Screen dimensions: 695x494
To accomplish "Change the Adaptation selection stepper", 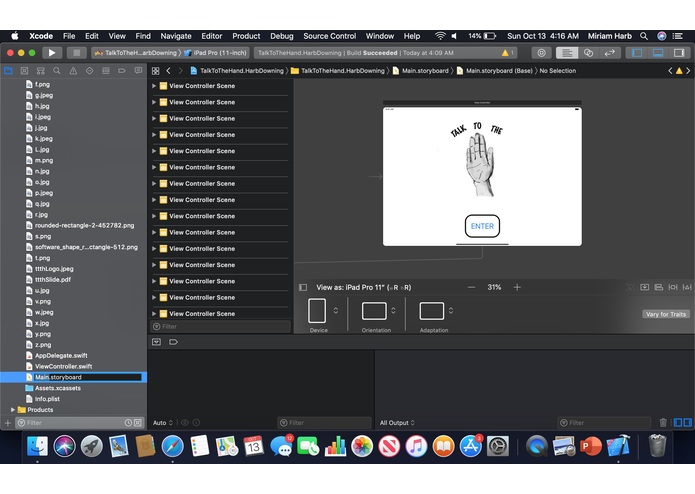I will tap(451, 311).
